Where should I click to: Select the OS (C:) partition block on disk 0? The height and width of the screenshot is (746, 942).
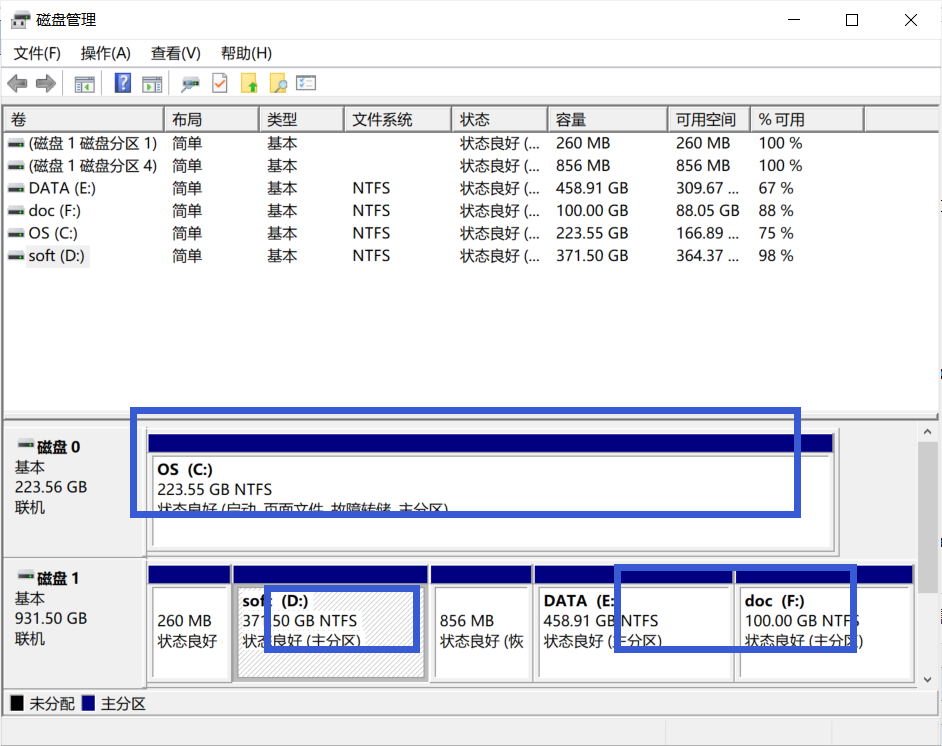[x=490, y=491]
